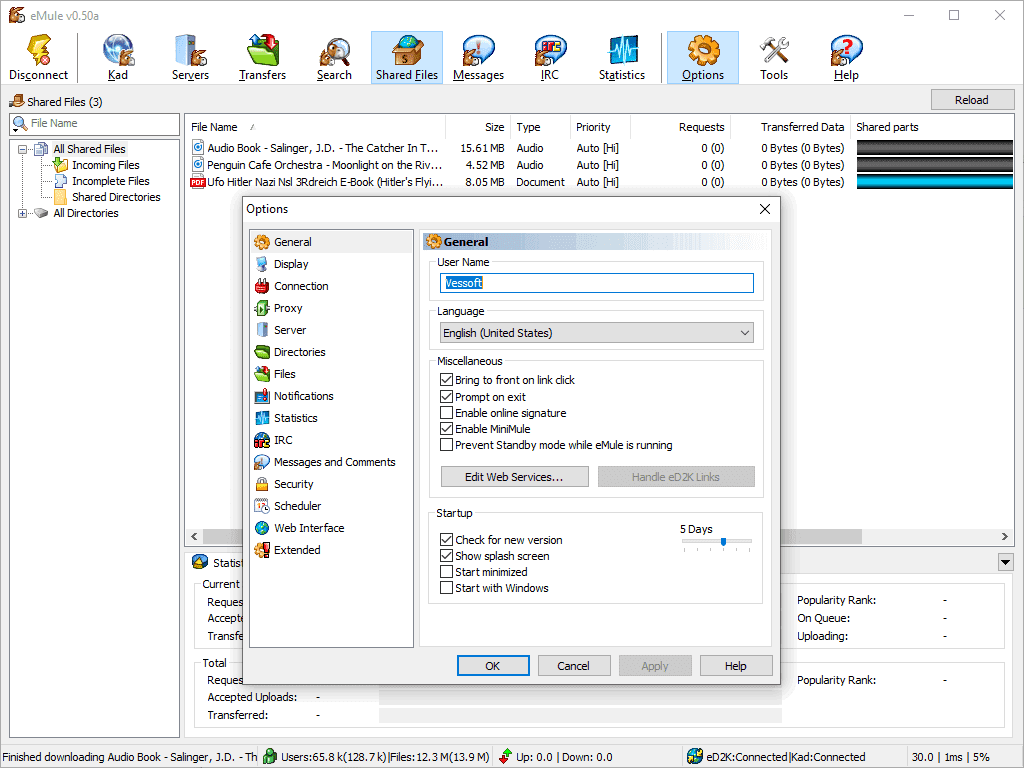Uncheck Prompt on exit

click(x=447, y=396)
